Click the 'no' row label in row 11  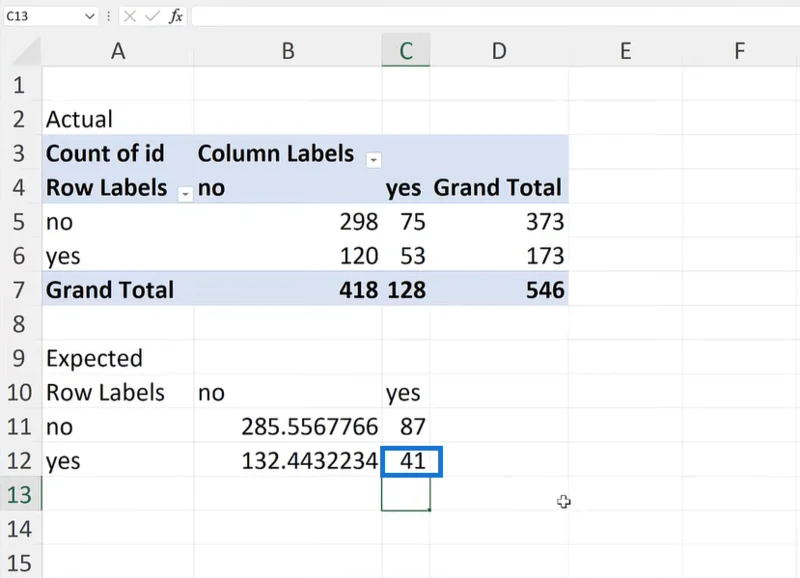coord(118,426)
